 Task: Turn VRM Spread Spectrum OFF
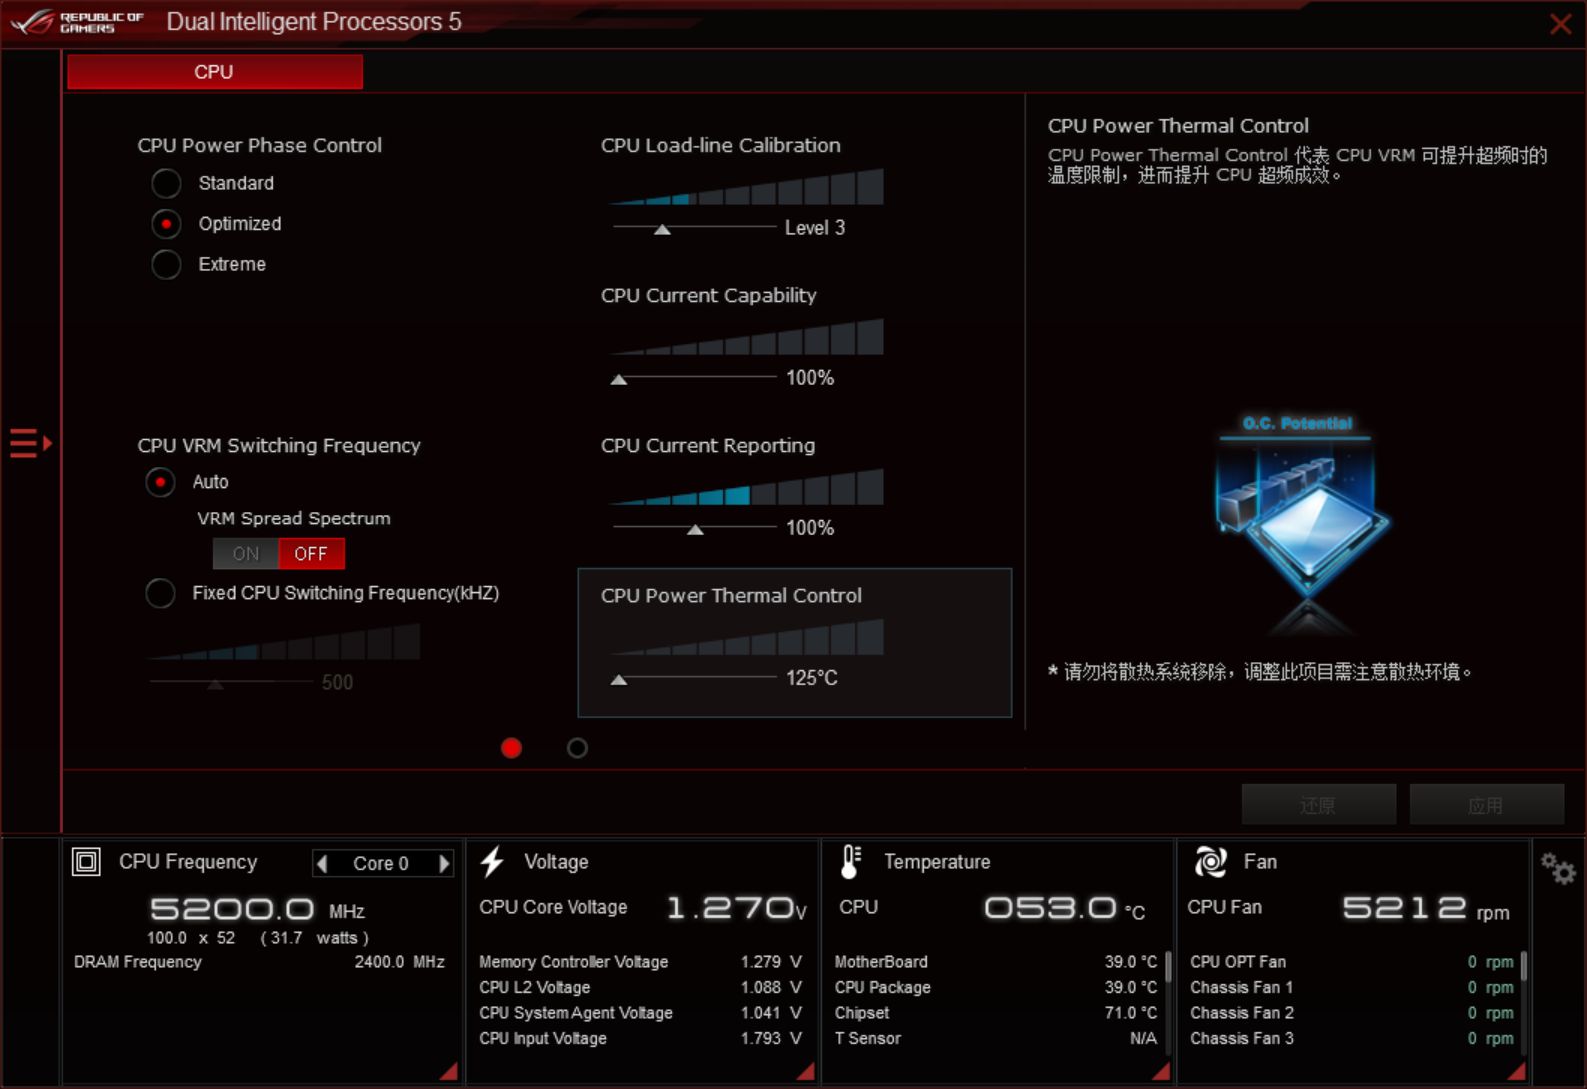[x=311, y=553]
